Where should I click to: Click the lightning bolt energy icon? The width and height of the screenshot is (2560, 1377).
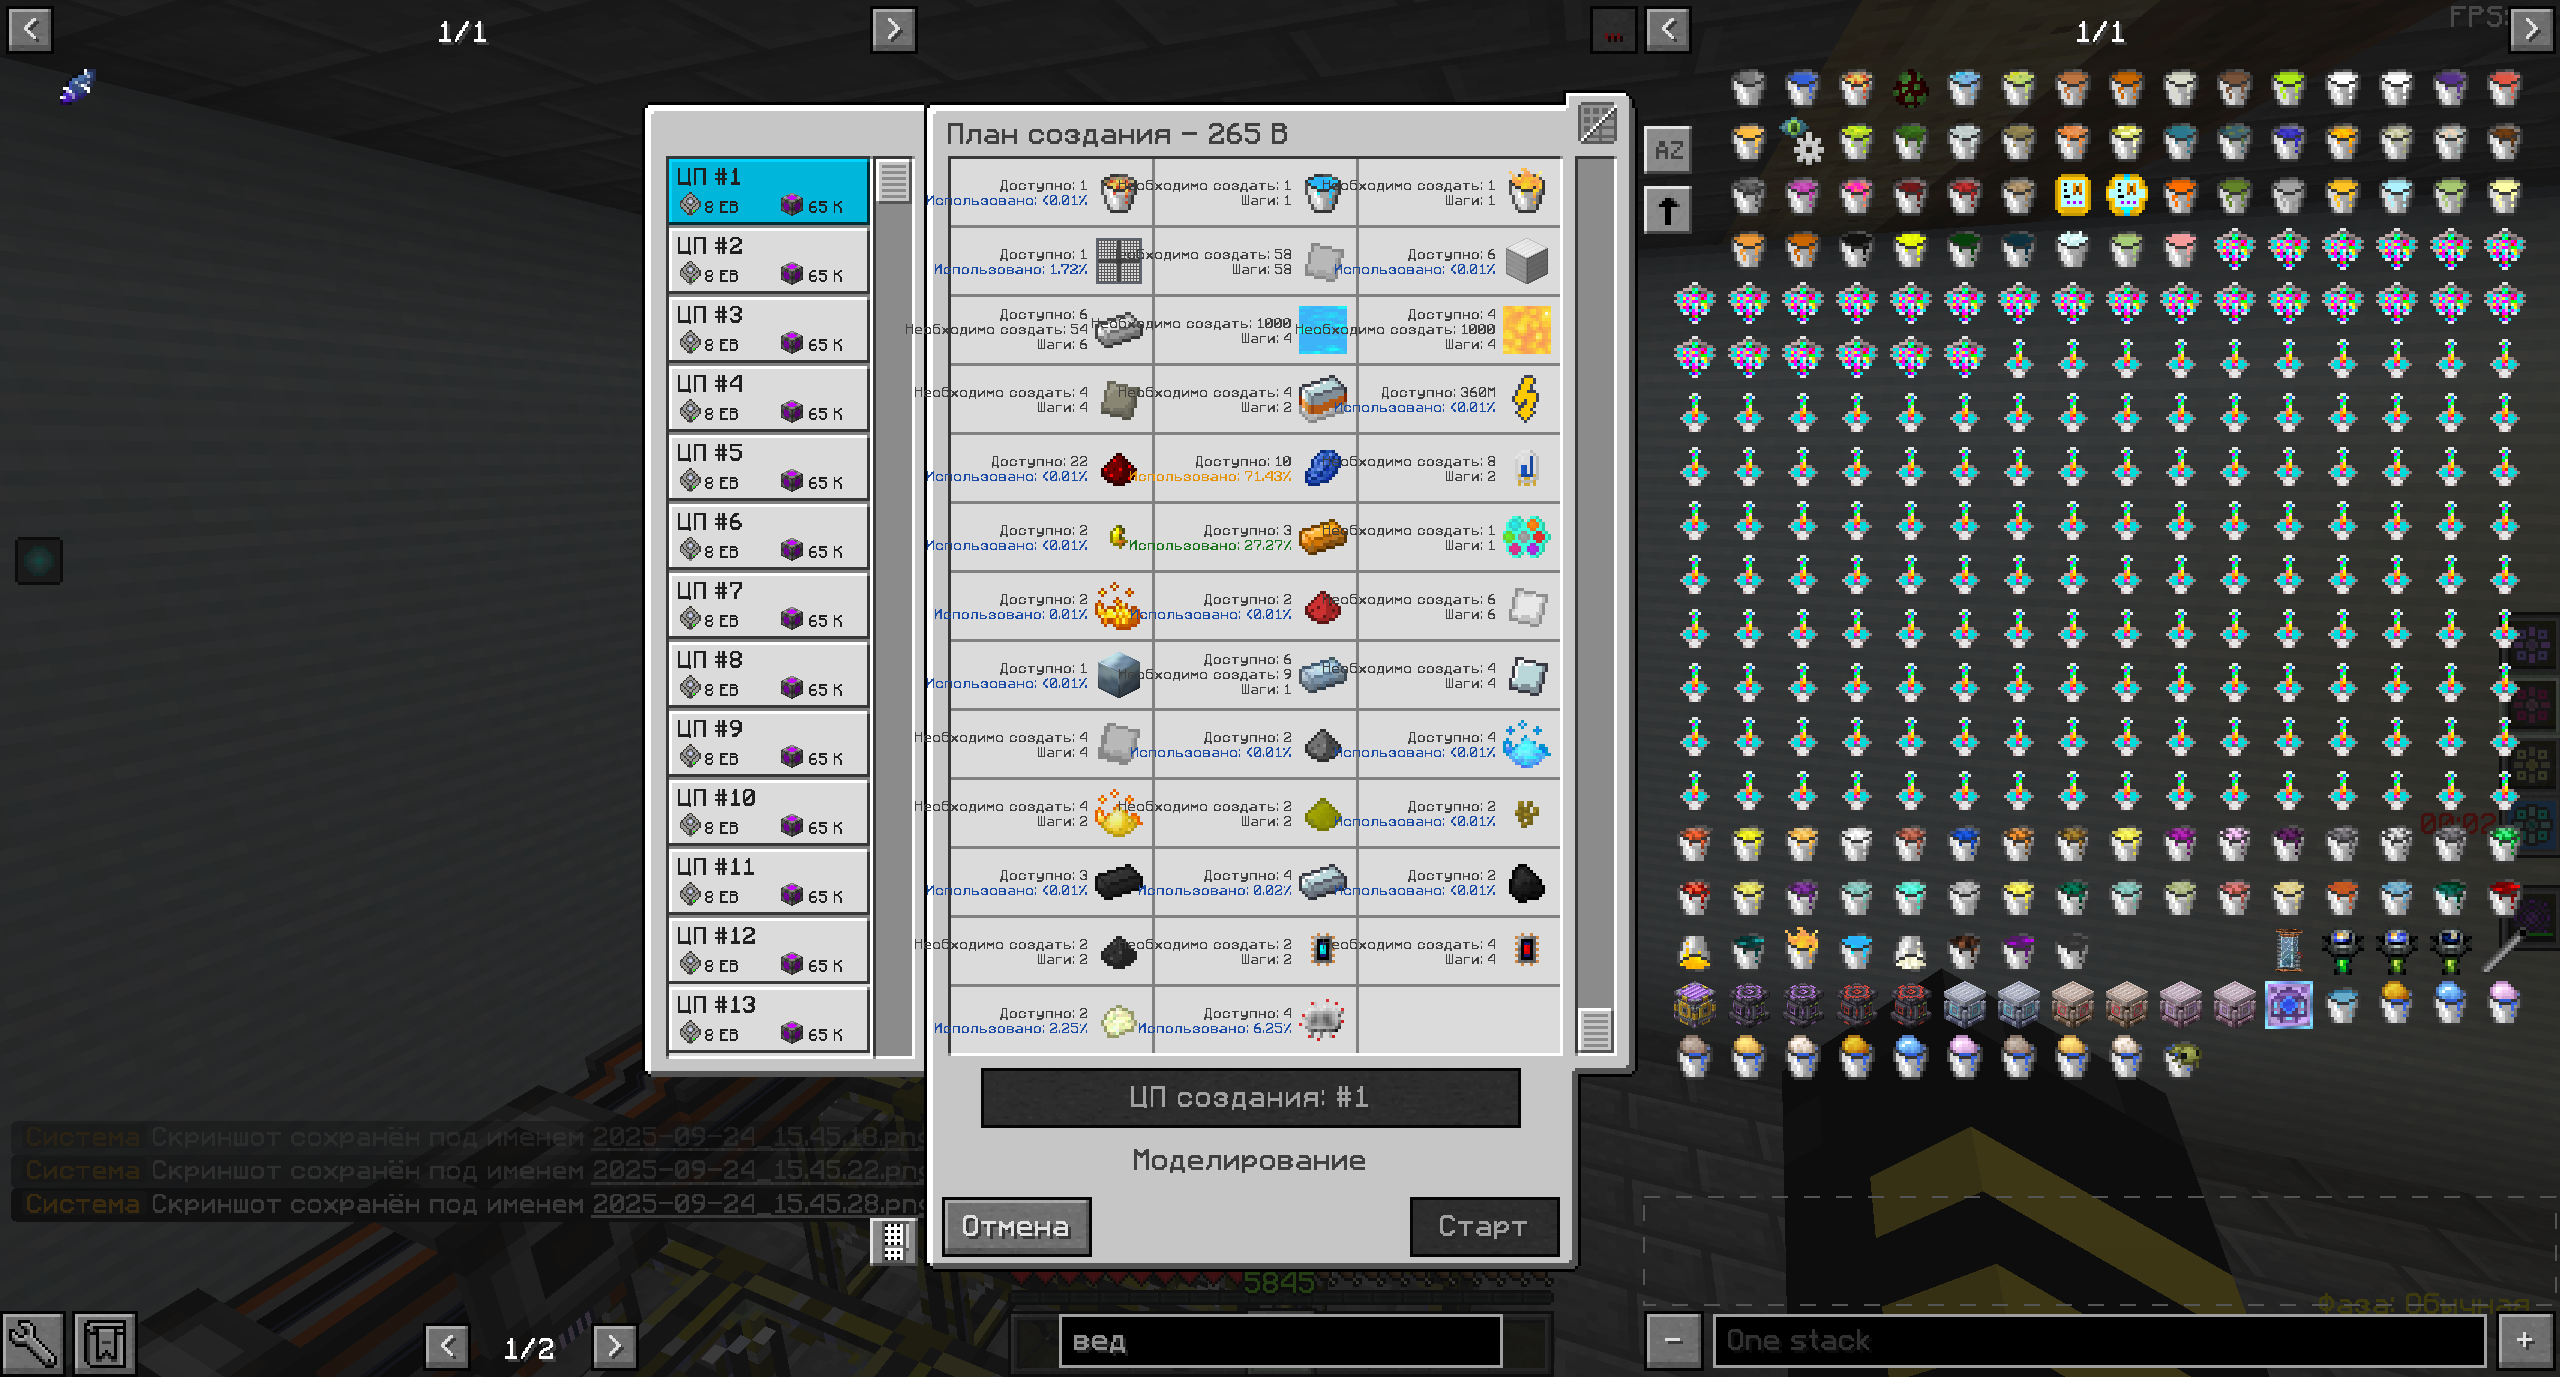tap(1525, 399)
